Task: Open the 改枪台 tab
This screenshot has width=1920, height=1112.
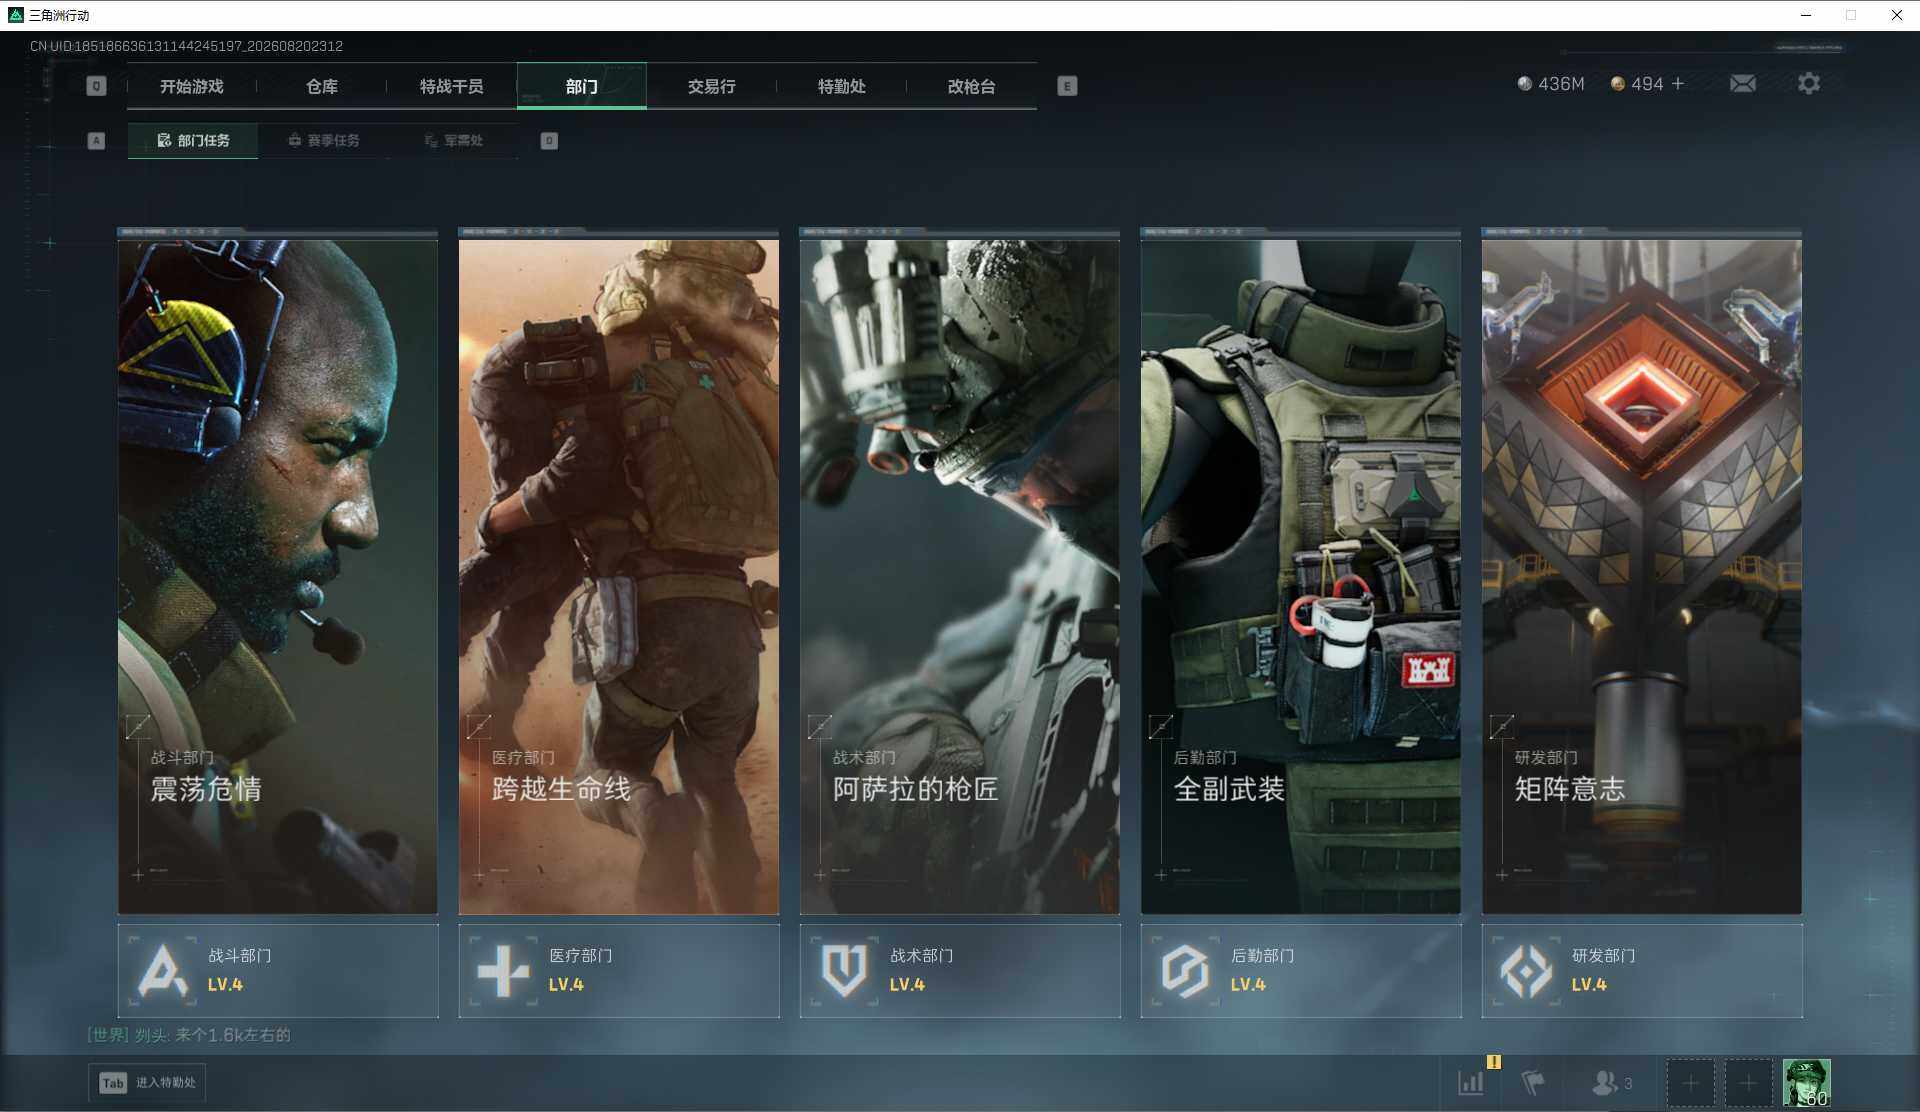Action: 972,86
